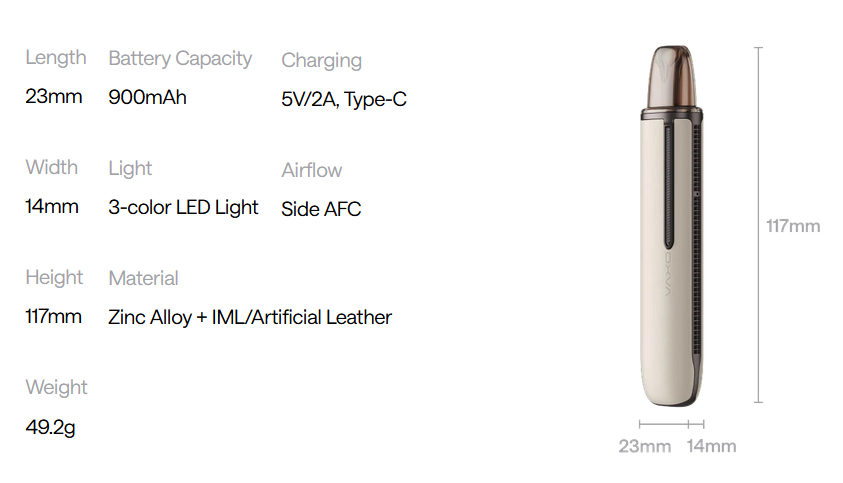Image resolution: width=843 pixels, height=483 pixels.
Task: Click the Light label heading
Action: [130, 168]
